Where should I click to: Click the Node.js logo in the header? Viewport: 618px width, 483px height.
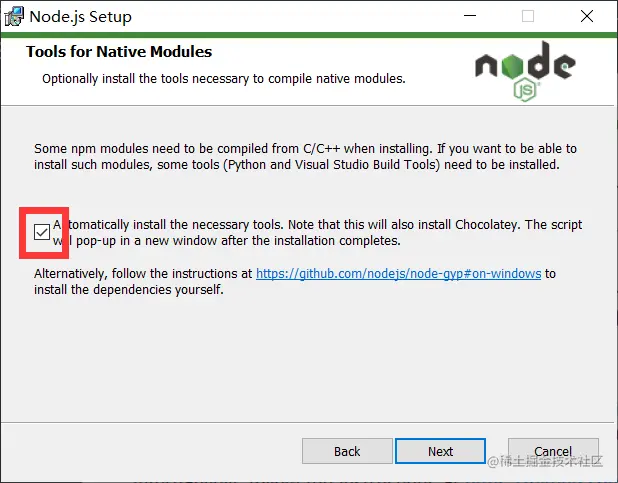tap(525, 71)
